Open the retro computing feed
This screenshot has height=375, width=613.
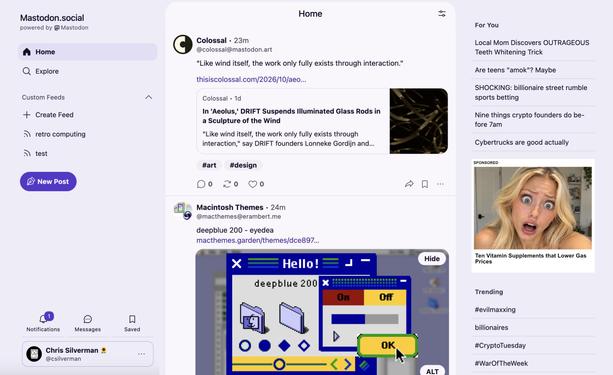click(x=60, y=134)
